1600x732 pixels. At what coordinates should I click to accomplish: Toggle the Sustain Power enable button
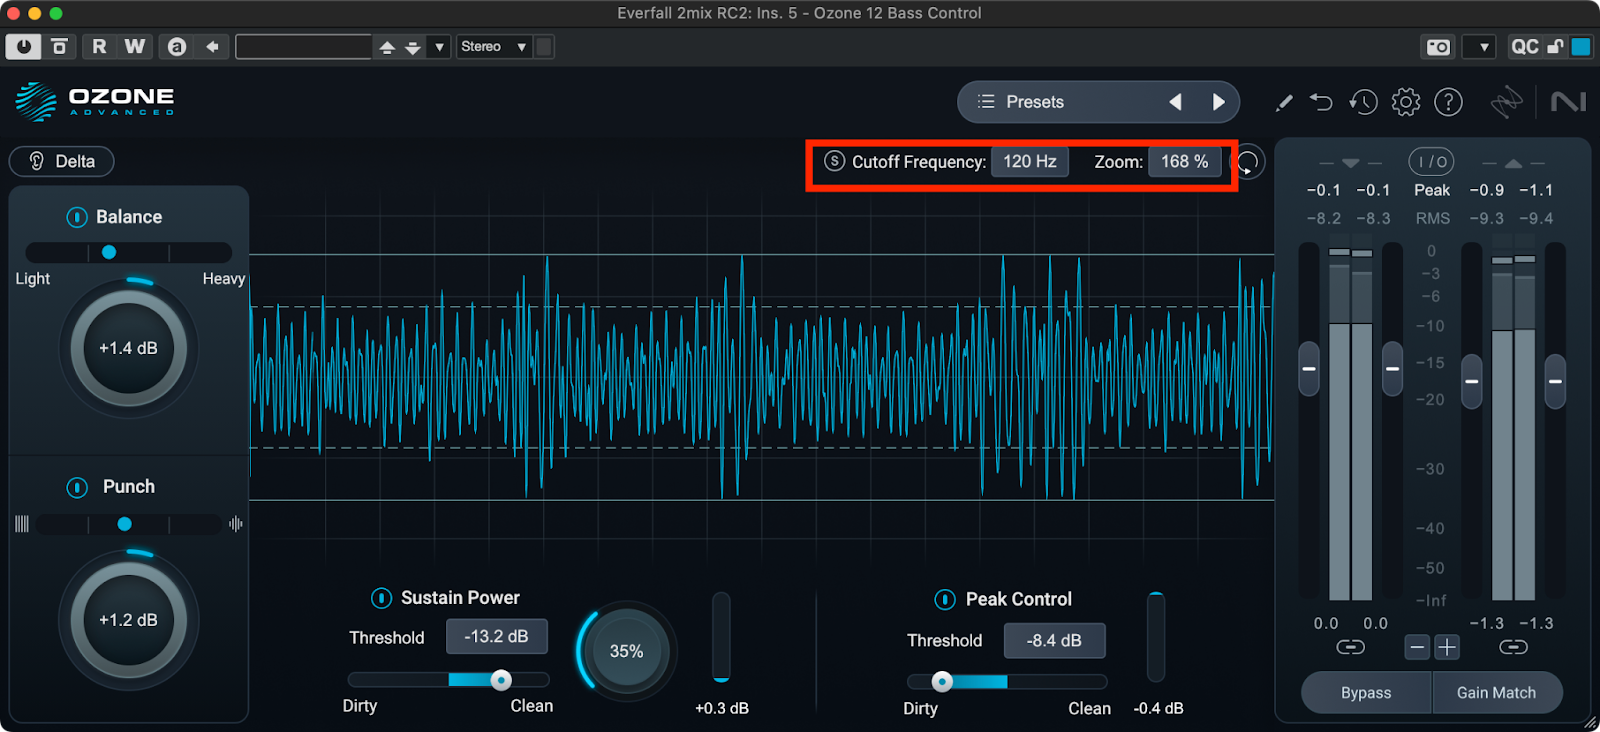381,598
